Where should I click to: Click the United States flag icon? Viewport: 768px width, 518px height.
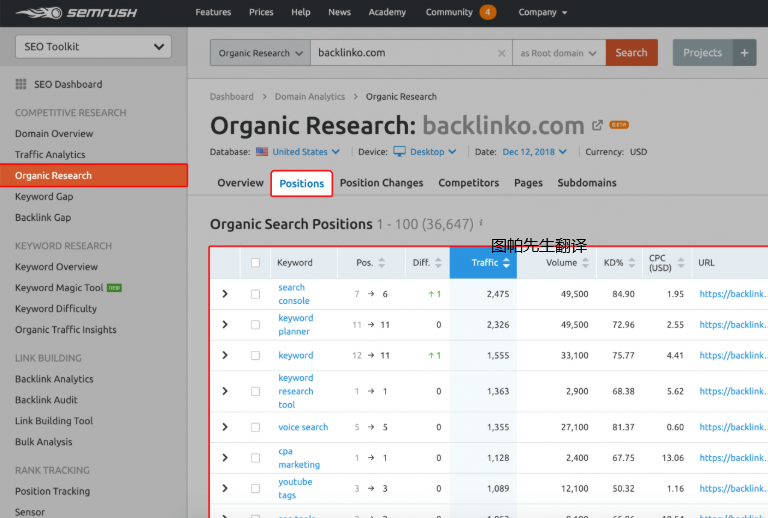pos(262,152)
